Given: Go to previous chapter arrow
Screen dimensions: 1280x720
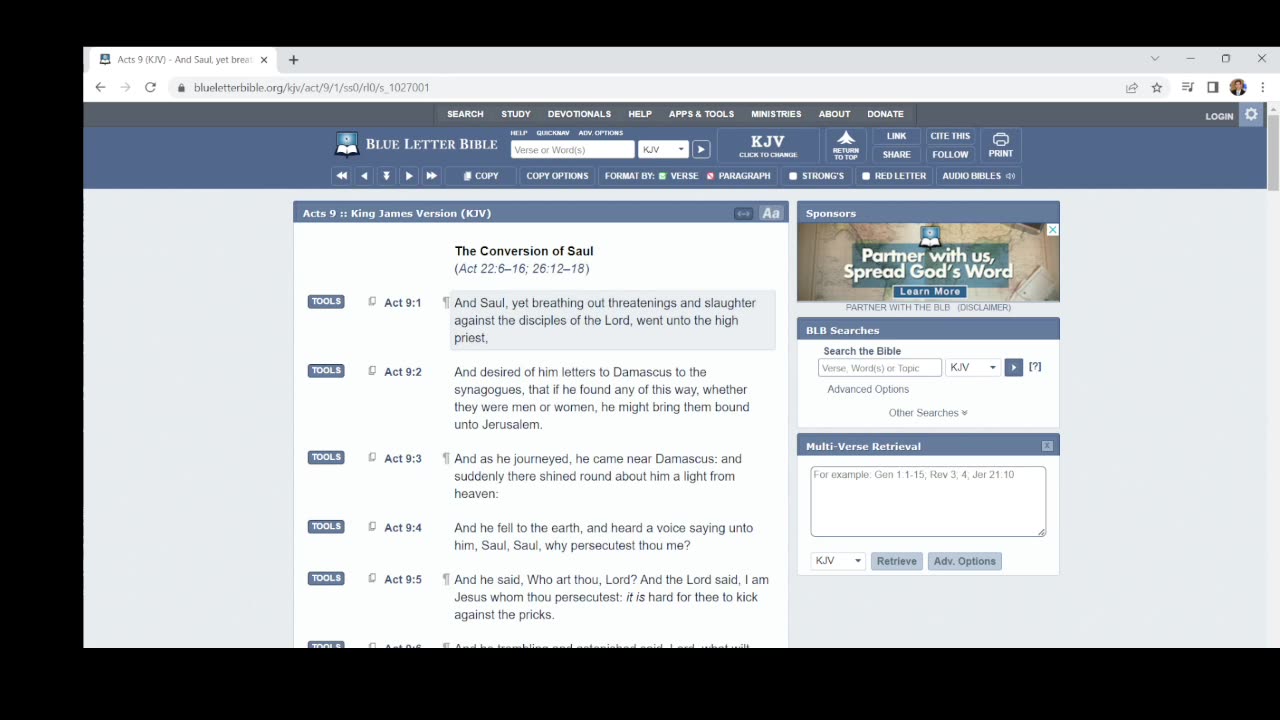Looking at the screenshot, I should (x=364, y=176).
